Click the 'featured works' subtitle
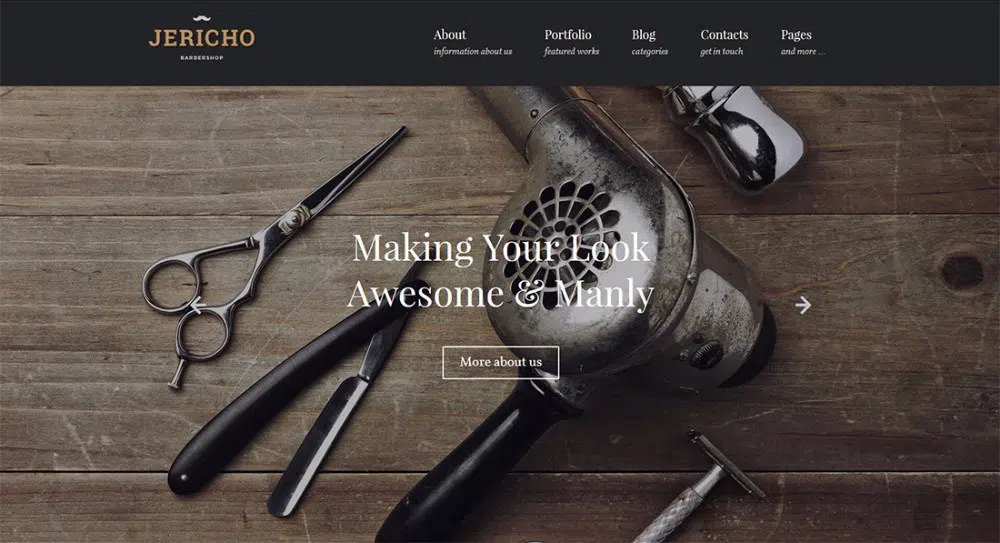The height and width of the screenshot is (543, 1000). [x=571, y=51]
